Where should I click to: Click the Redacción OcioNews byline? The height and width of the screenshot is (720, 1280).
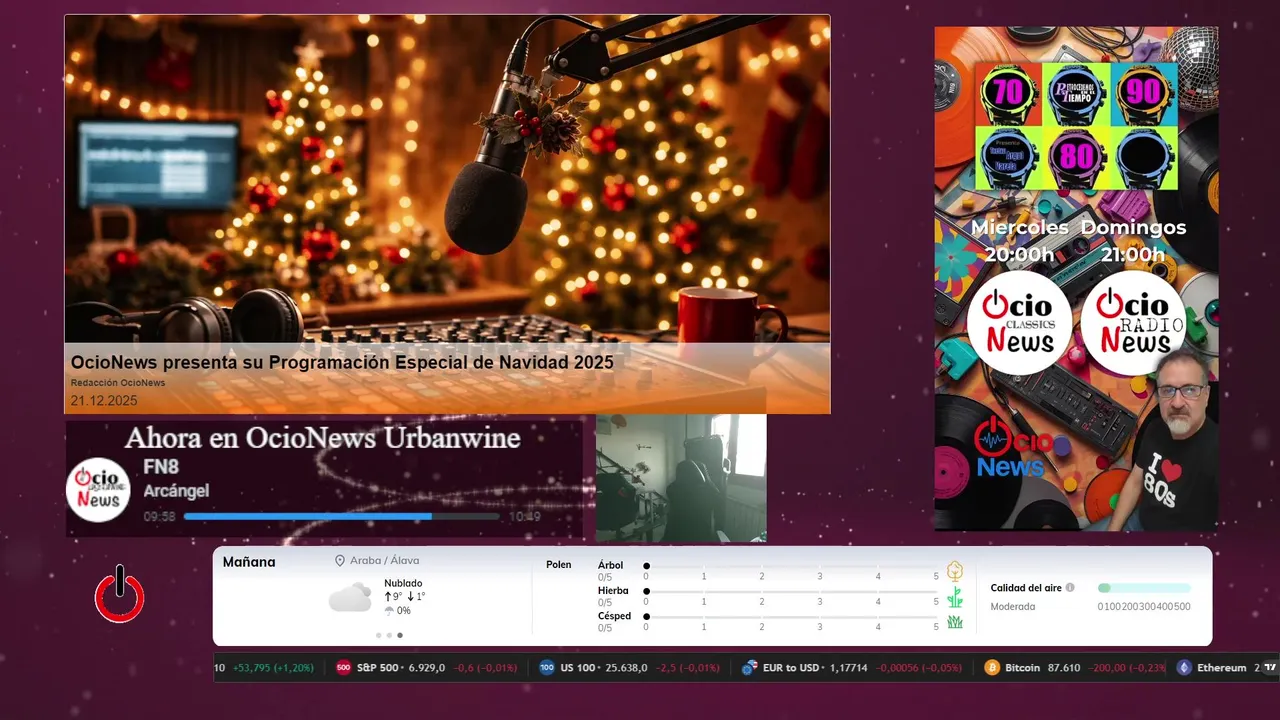[118, 383]
